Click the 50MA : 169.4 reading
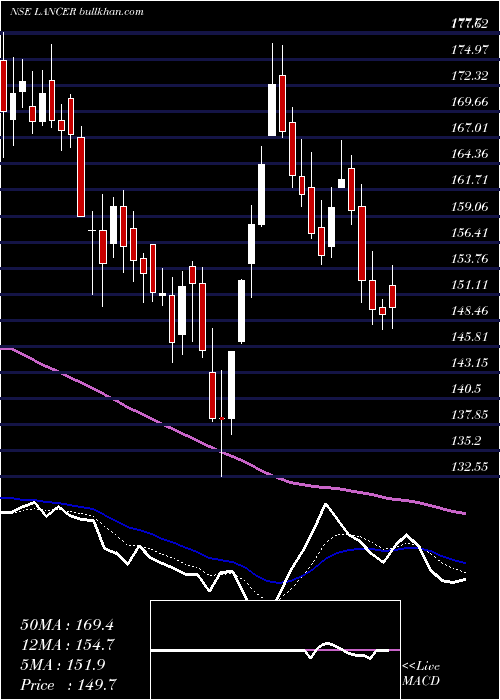The width and height of the screenshot is (500, 700). click(67, 625)
